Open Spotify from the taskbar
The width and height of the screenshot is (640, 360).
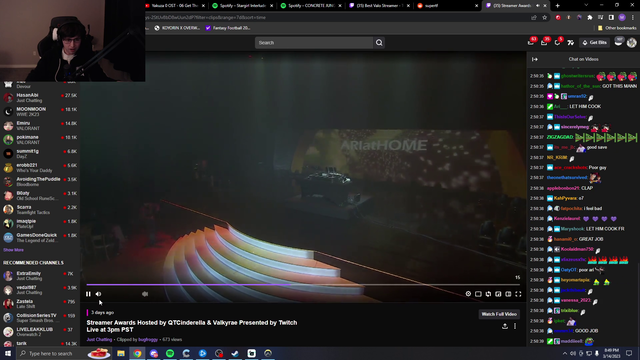[170, 353]
